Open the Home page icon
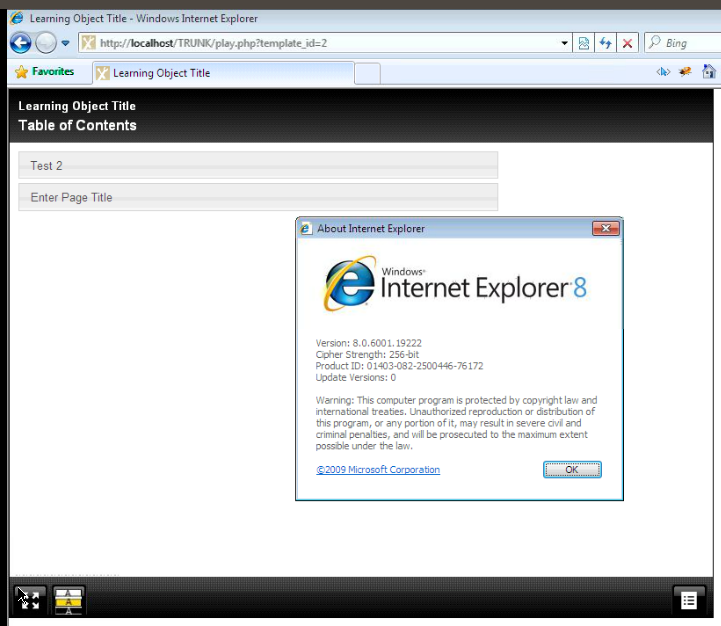Image resolution: width=721 pixels, height=626 pixels. (709, 71)
